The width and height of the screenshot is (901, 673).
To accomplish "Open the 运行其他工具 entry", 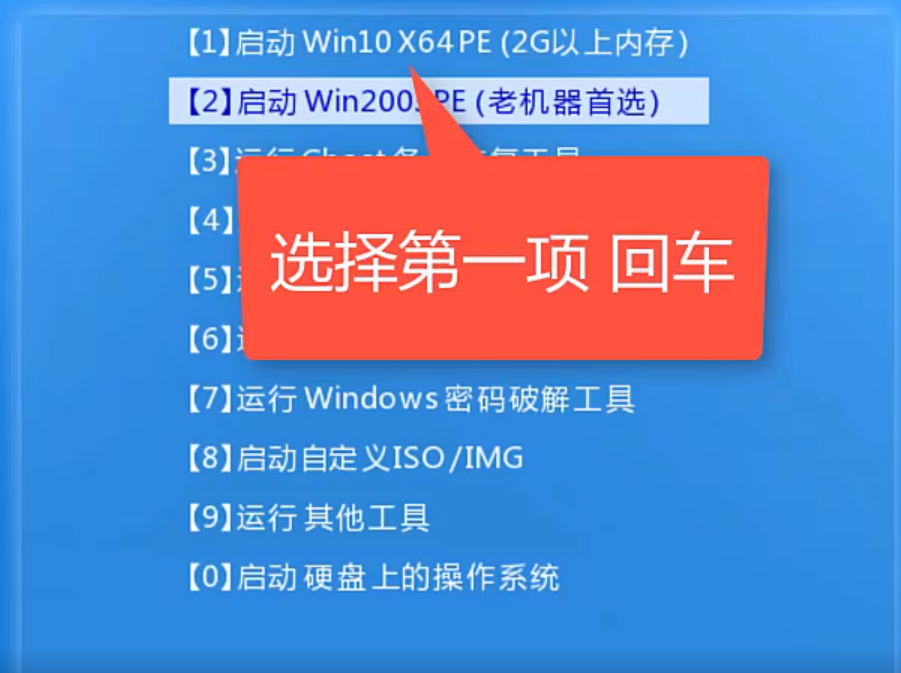I will [309, 517].
